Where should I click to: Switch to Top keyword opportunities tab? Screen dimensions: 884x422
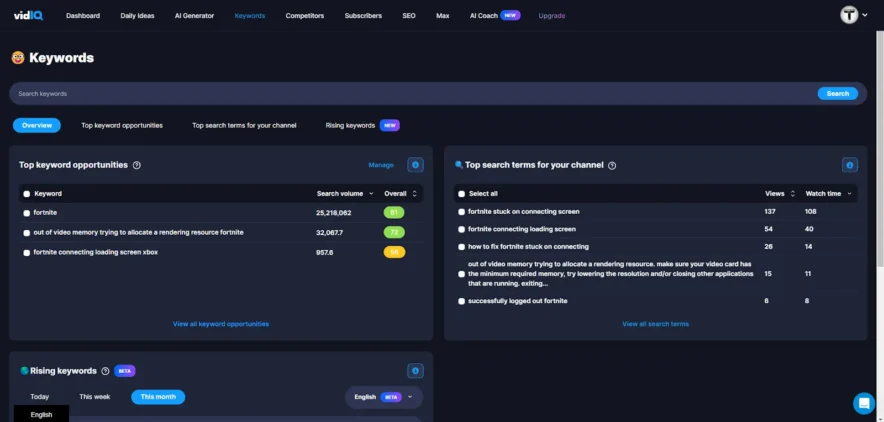122,126
